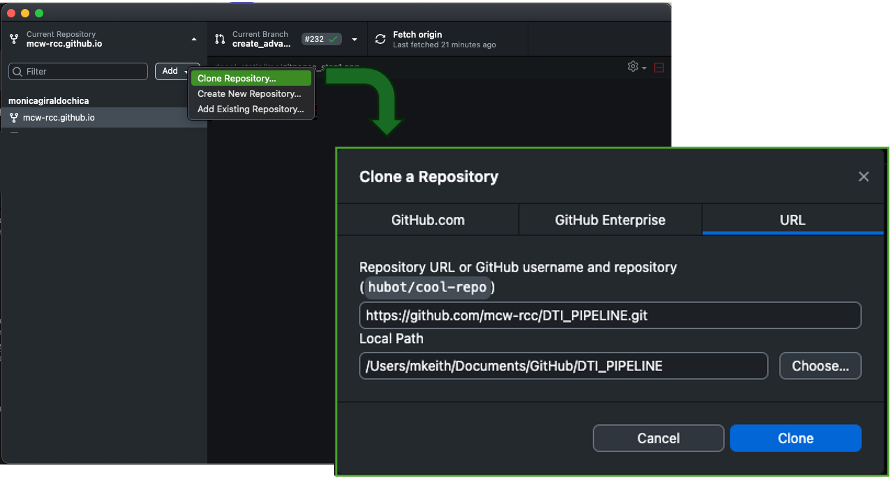Click the Fetch origin refresh icon
The image size is (891, 477).
click(380, 39)
